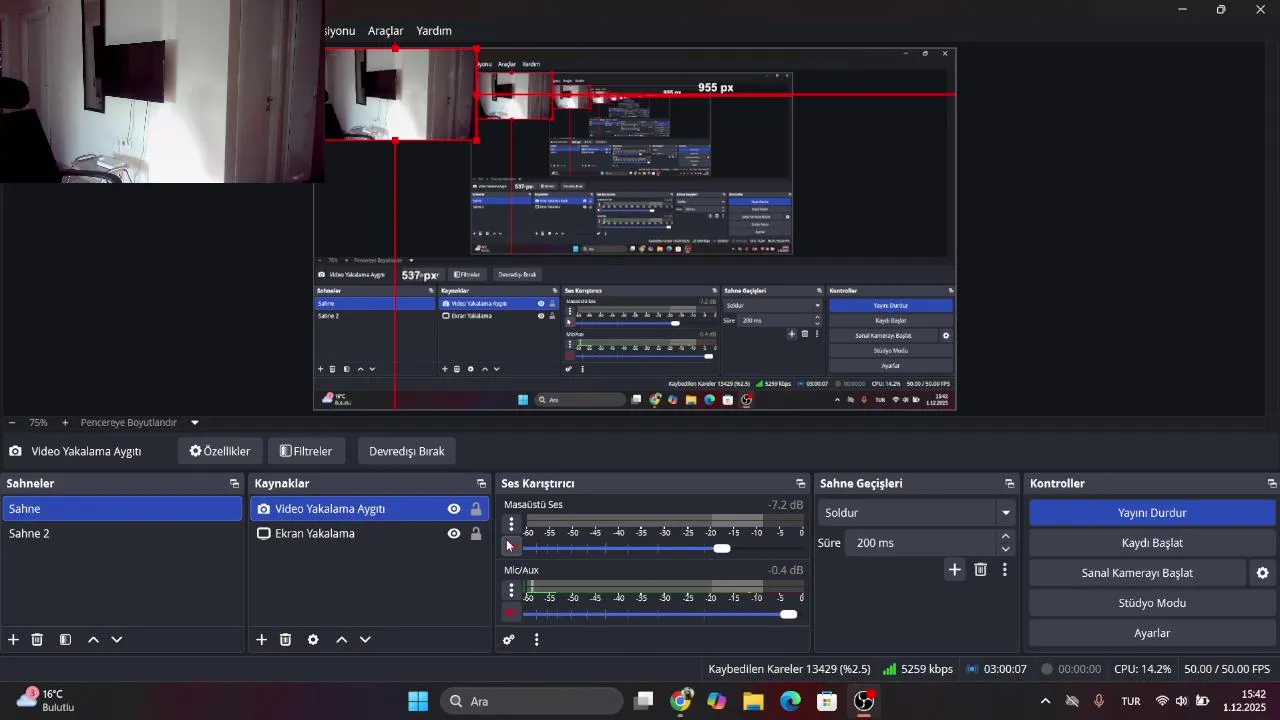1280x720 pixels.
Task: Select the Ekran Yakalama source row
Action: (369, 534)
